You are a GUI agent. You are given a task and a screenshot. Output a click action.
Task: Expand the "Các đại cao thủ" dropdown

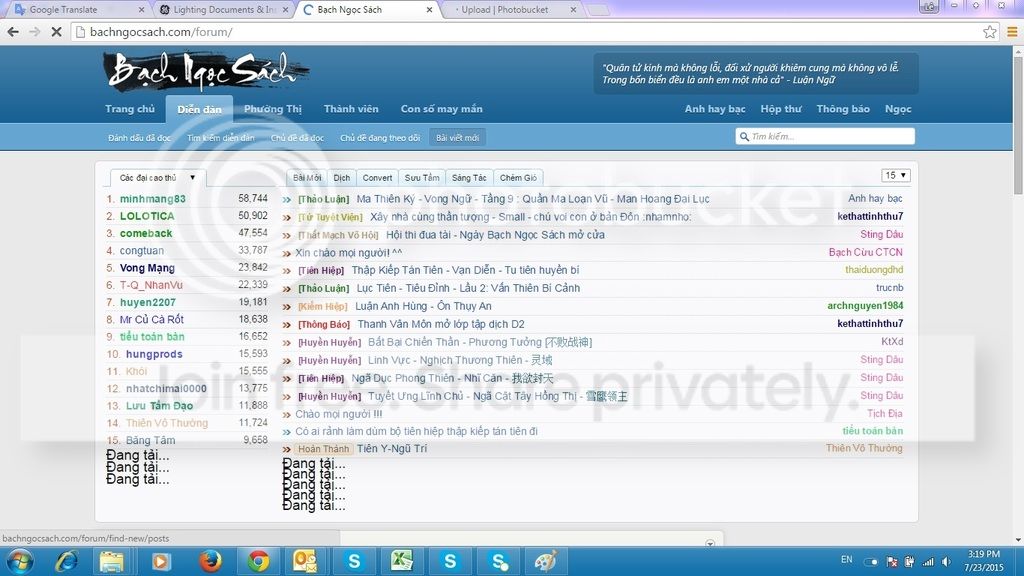(157, 178)
